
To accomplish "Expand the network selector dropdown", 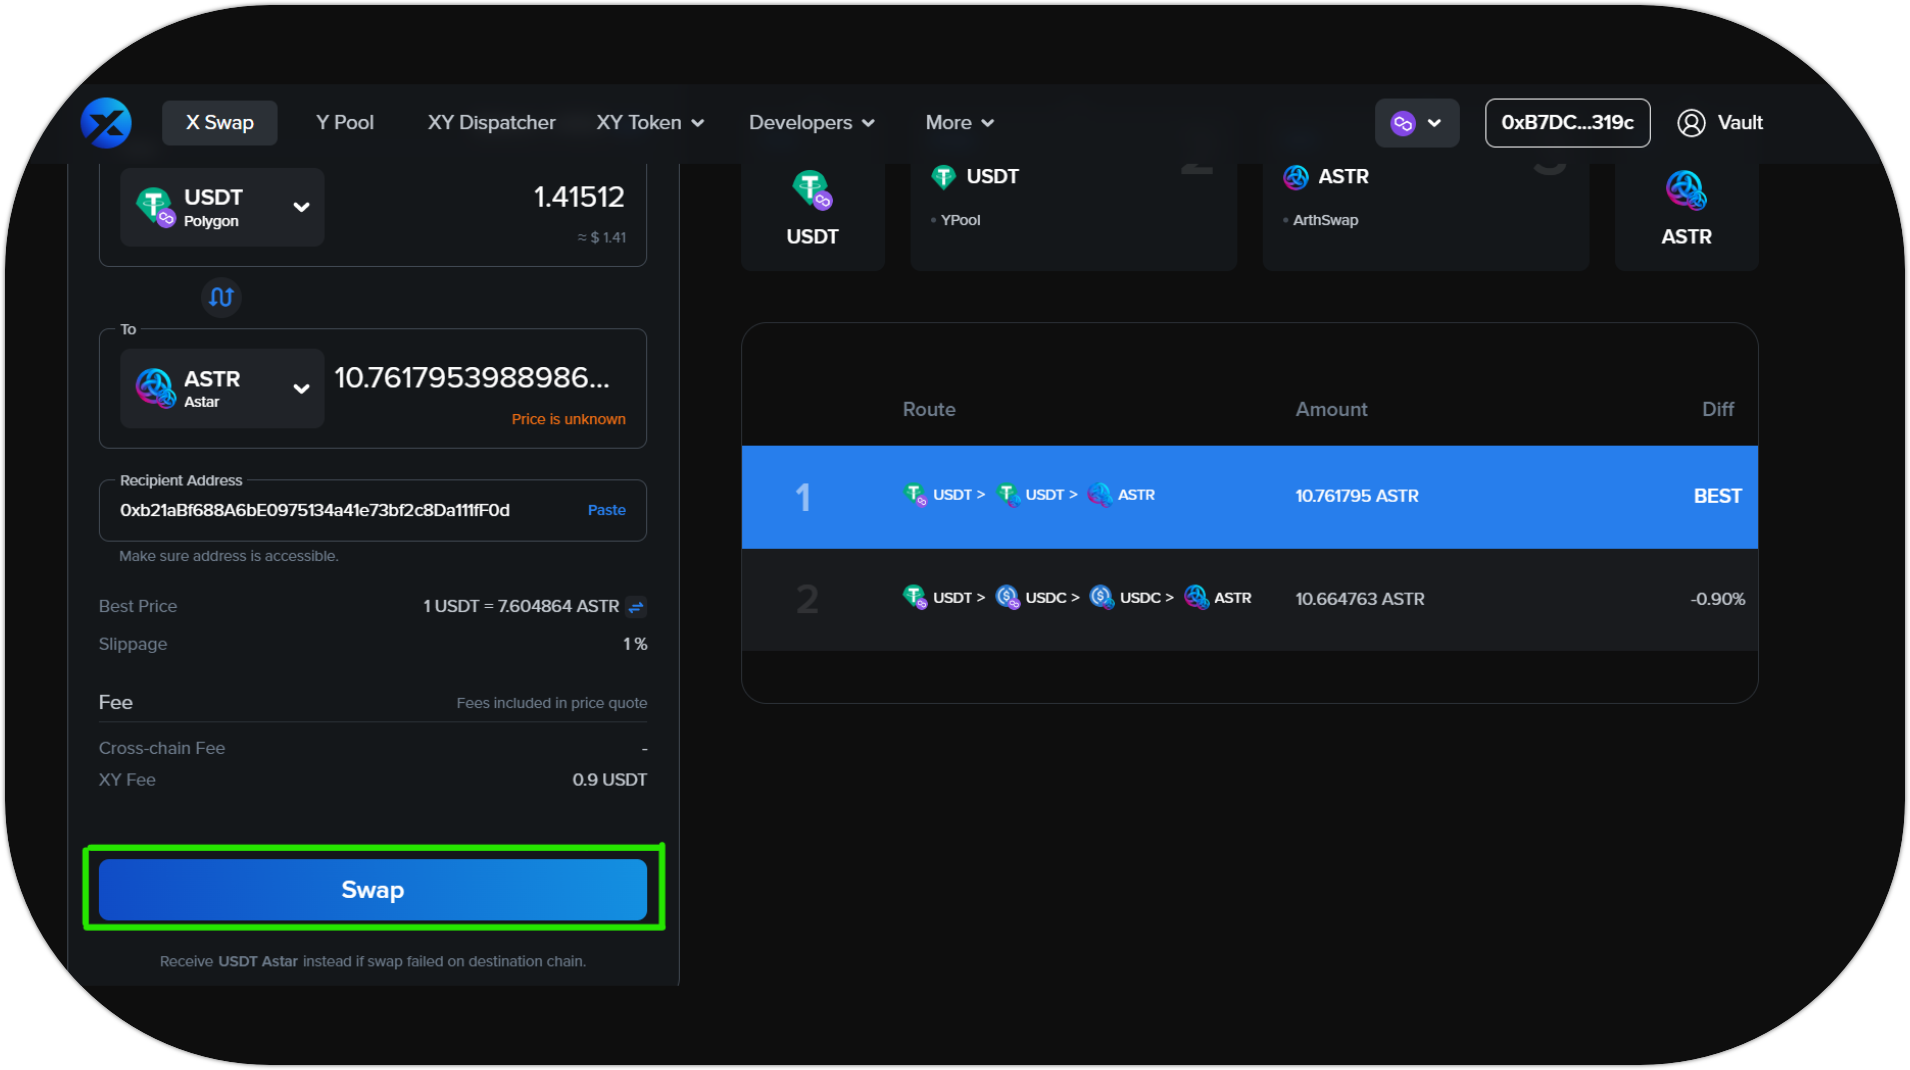I will [1416, 123].
